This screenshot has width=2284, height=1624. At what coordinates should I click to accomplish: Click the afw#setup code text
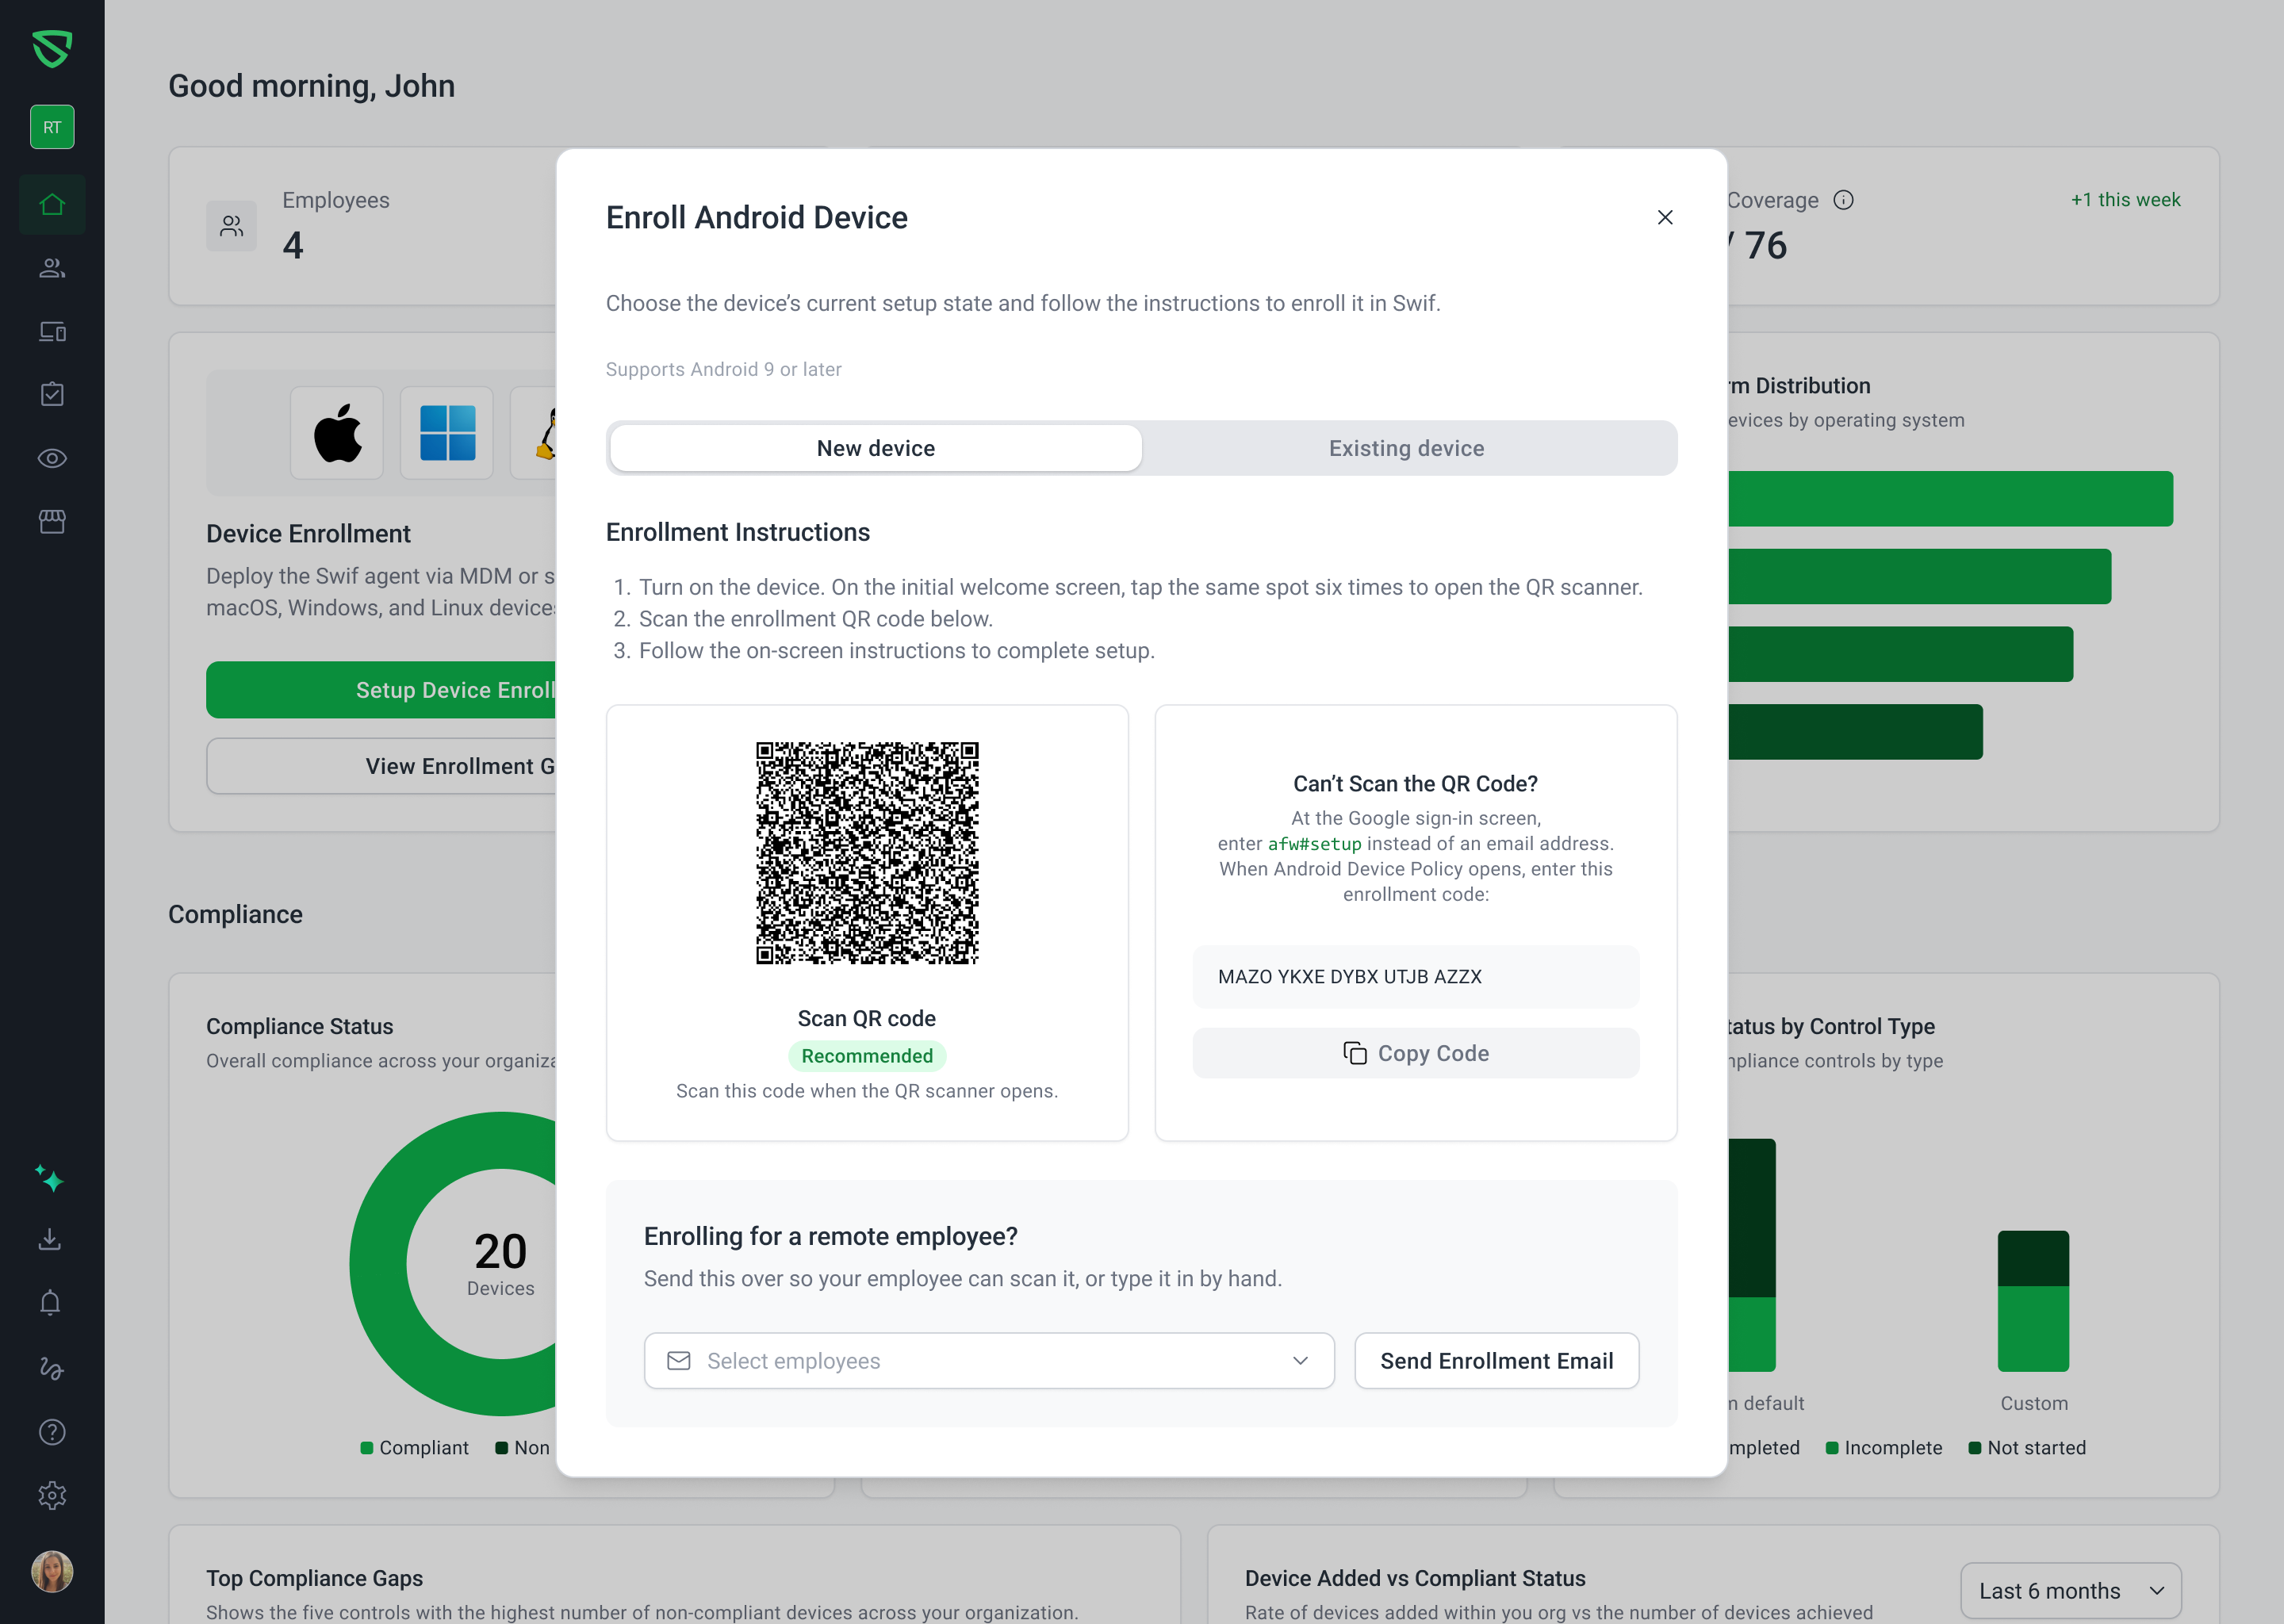click(x=1315, y=844)
